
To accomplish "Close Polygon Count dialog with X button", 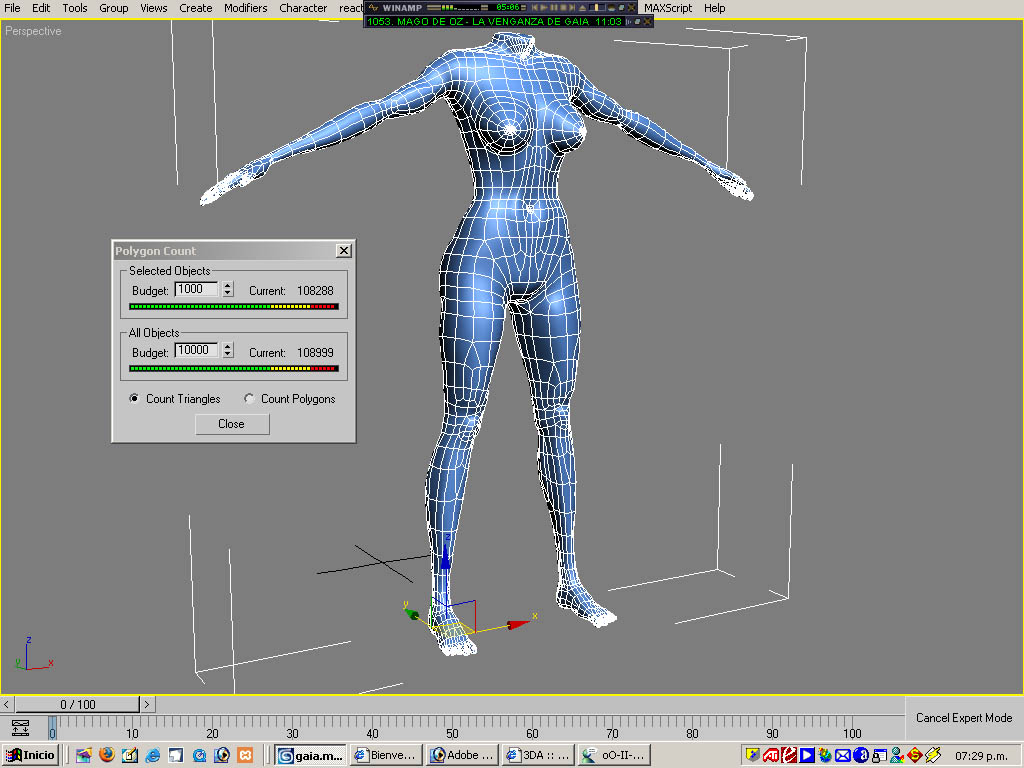I will [344, 250].
